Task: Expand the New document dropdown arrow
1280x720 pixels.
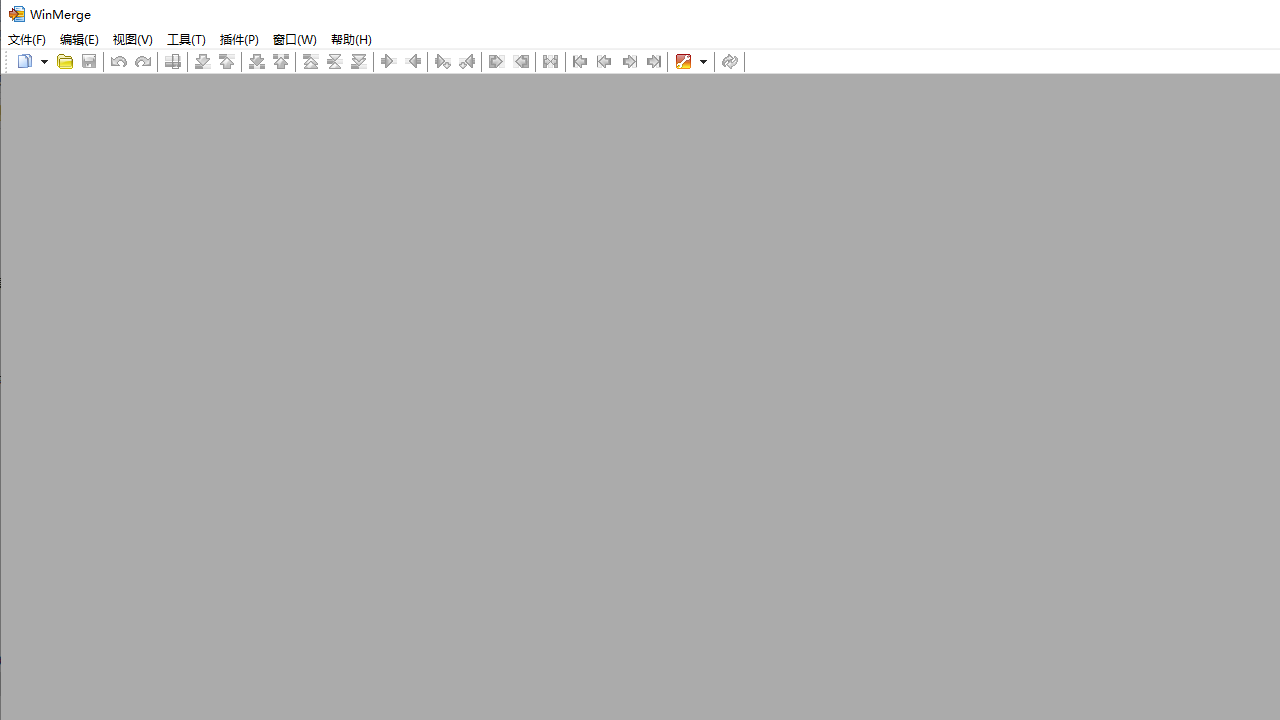Action: click(x=44, y=62)
